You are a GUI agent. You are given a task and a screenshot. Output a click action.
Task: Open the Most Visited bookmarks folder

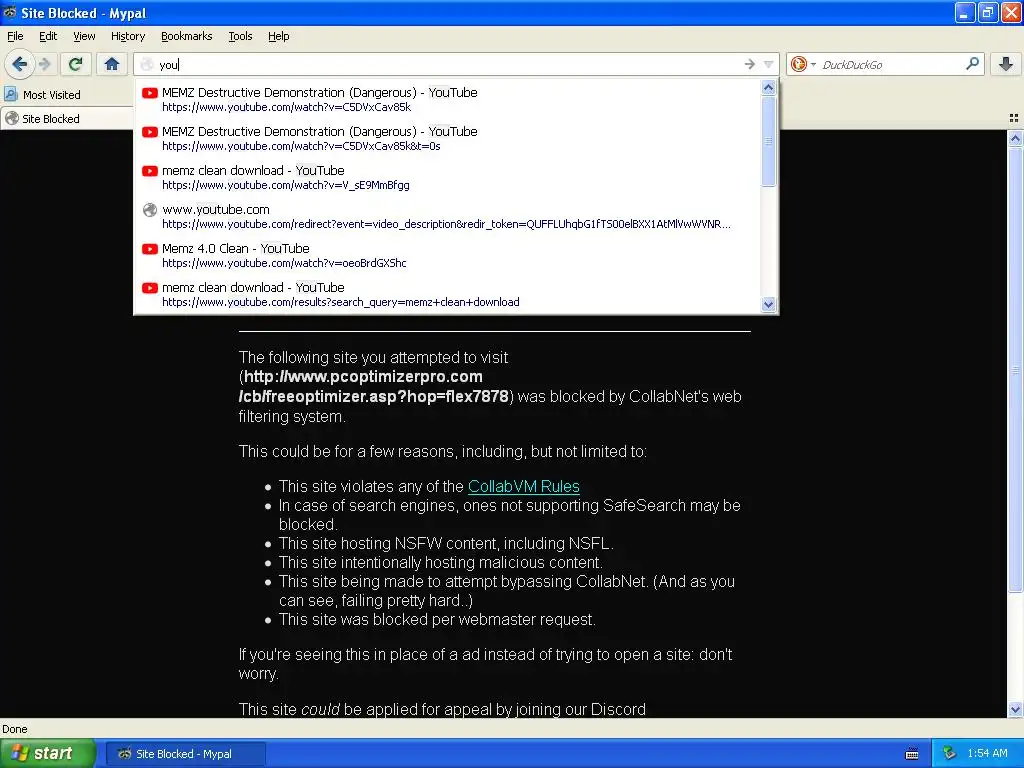[x=42, y=95]
